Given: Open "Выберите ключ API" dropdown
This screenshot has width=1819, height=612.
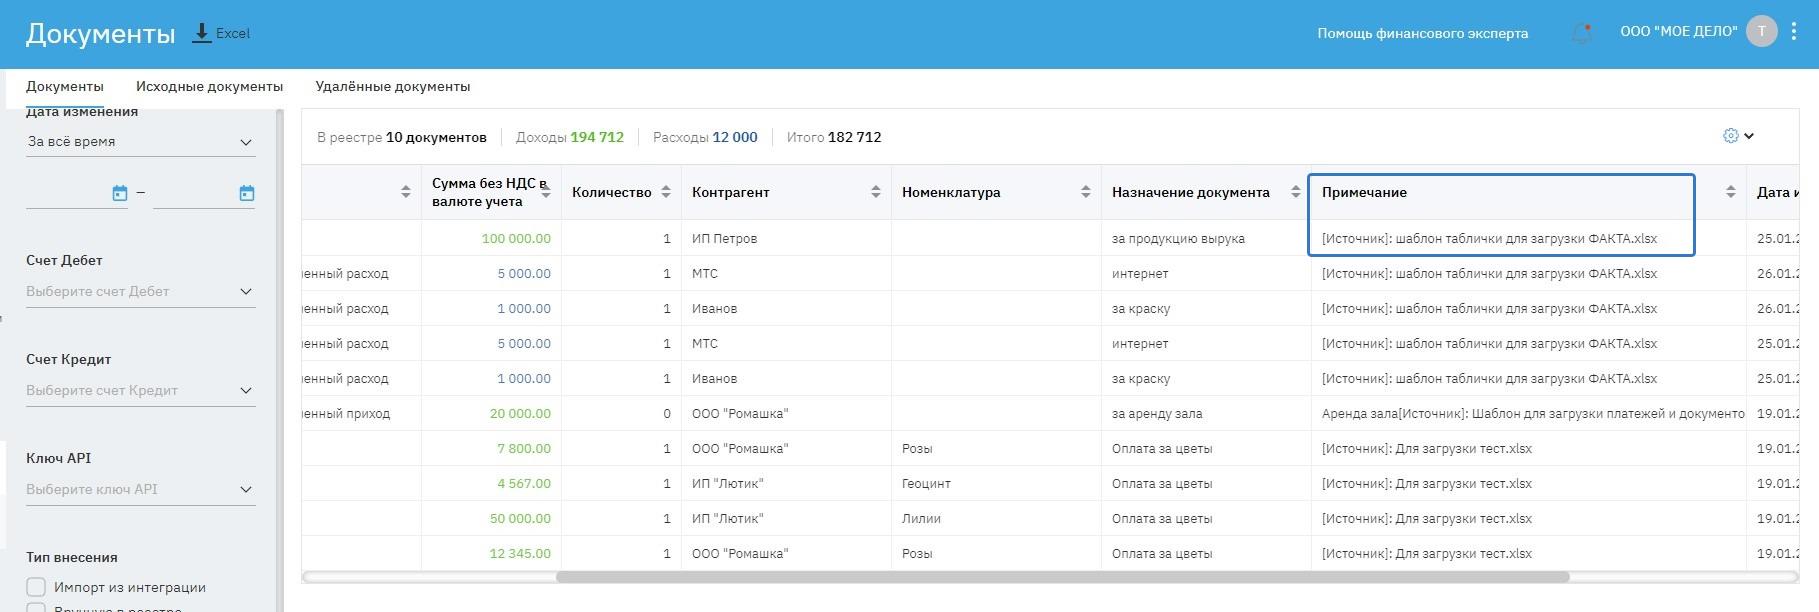Looking at the screenshot, I should 141,490.
